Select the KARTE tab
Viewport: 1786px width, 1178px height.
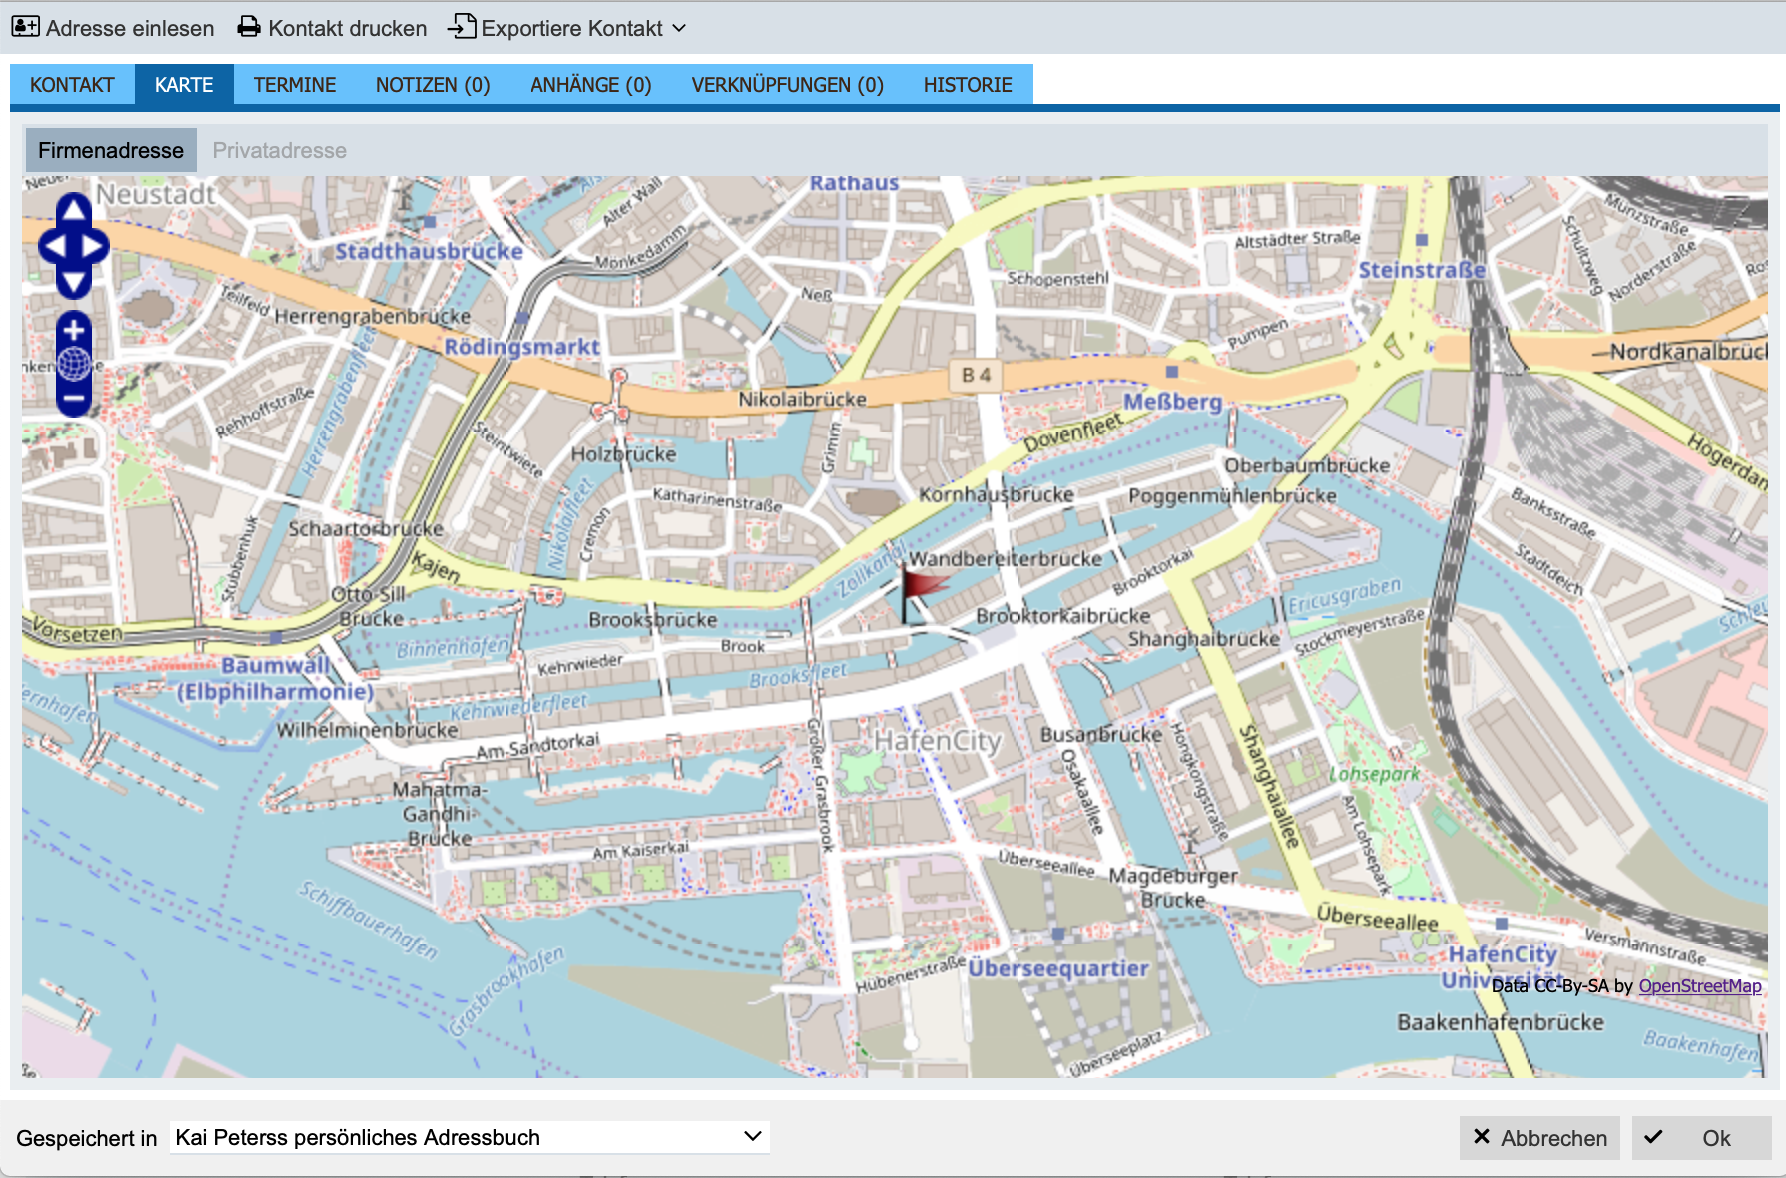click(184, 85)
